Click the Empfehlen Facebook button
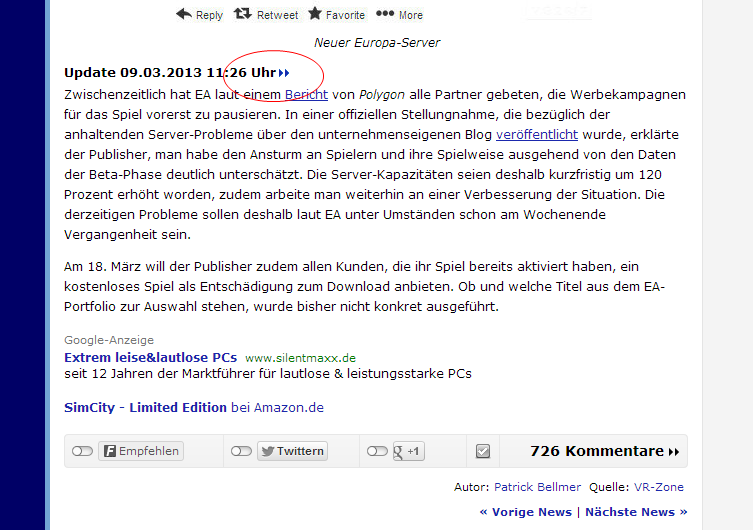The height and width of the screenshot is (530, 753). click(141, 451)
